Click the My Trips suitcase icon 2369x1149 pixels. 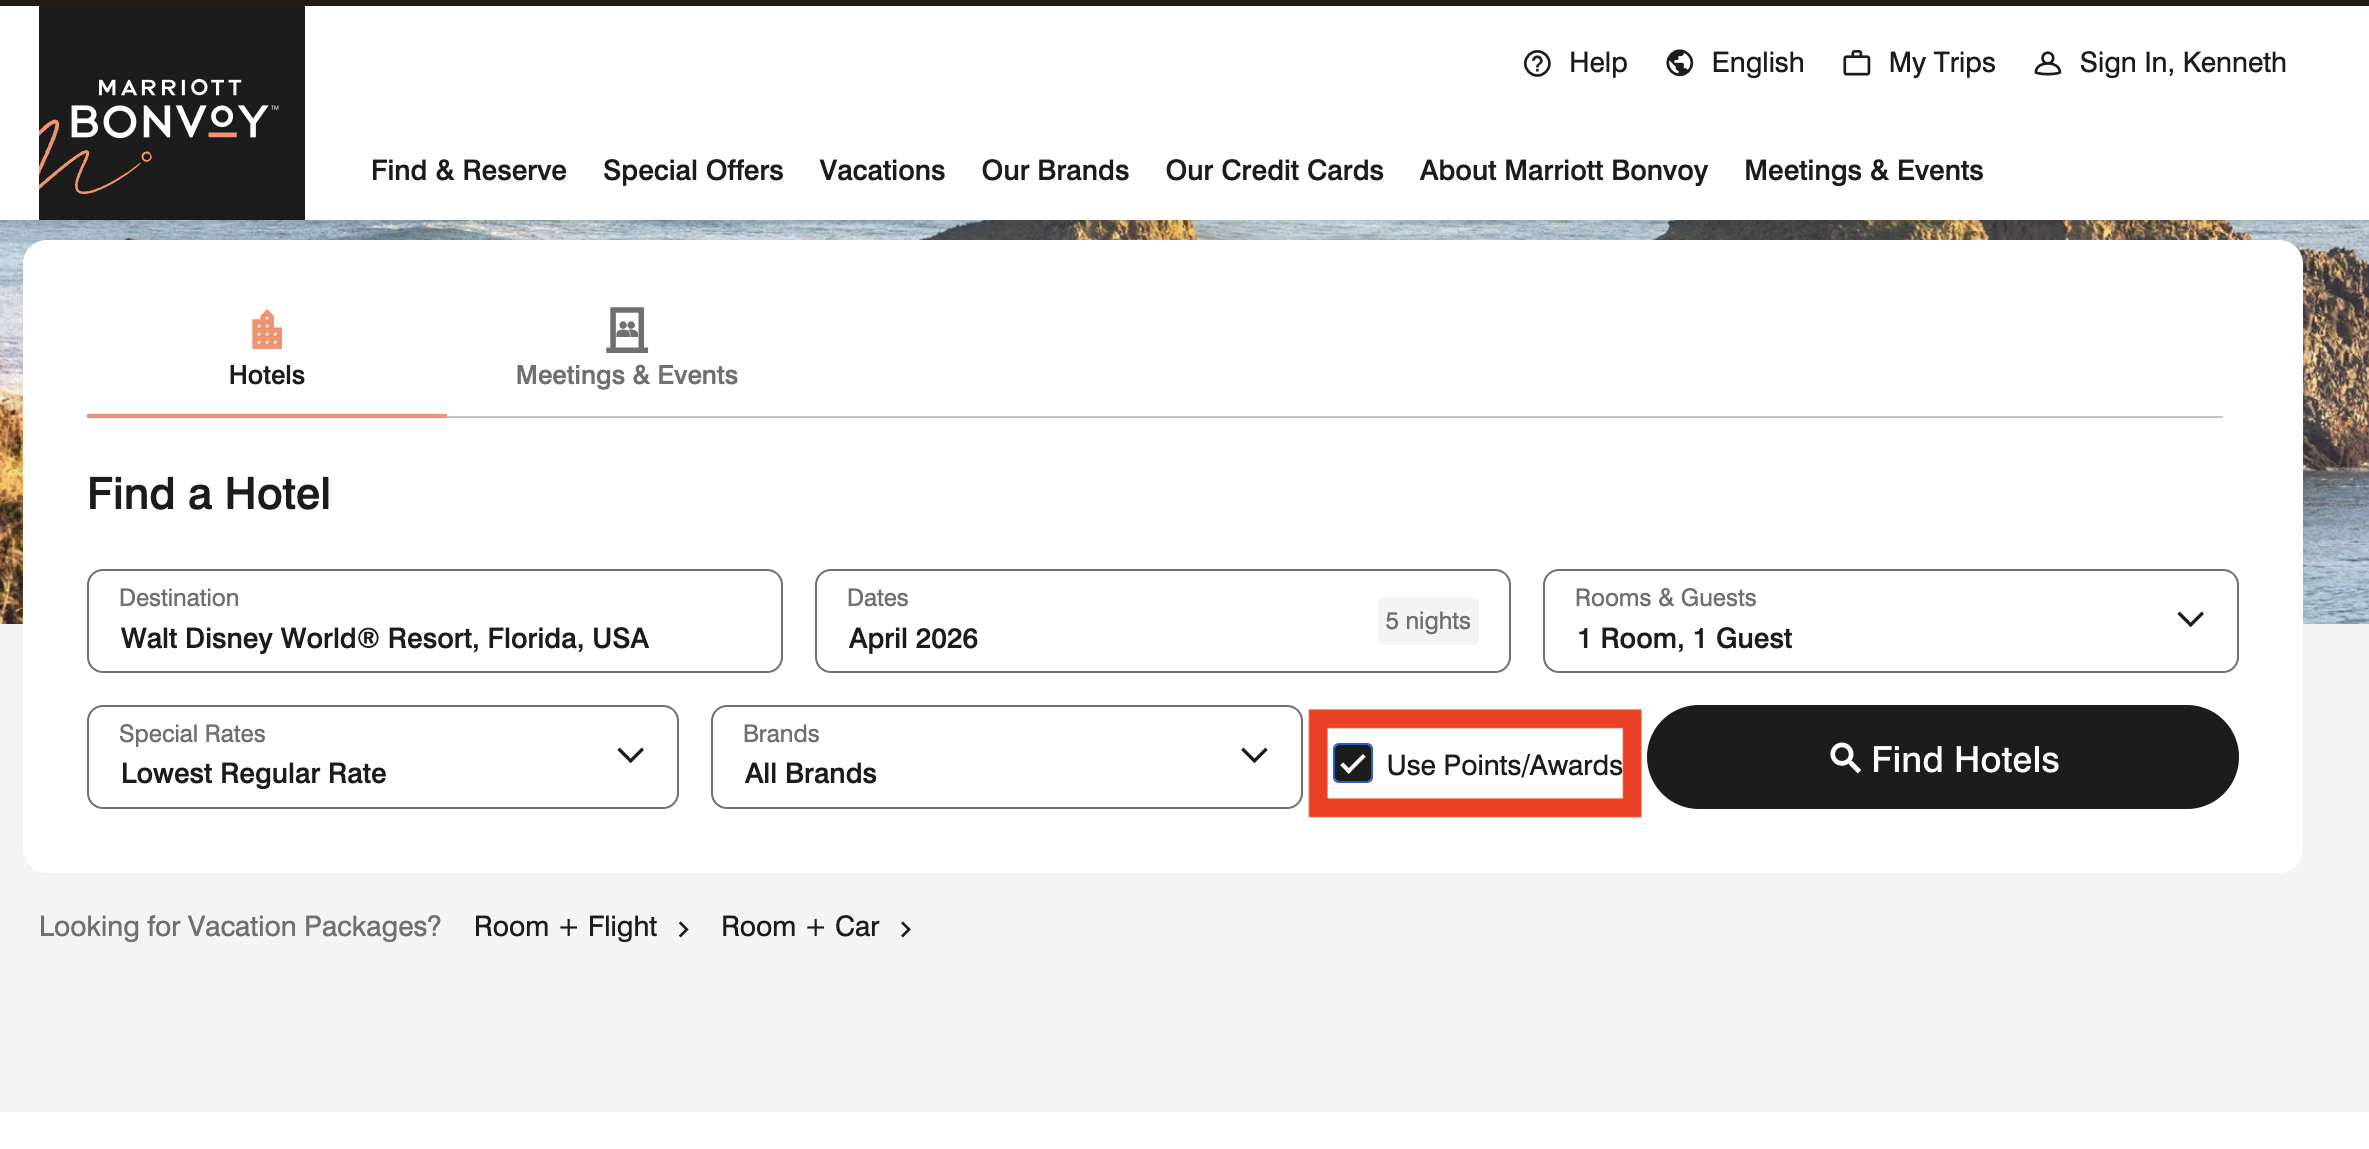(1856, 64)
